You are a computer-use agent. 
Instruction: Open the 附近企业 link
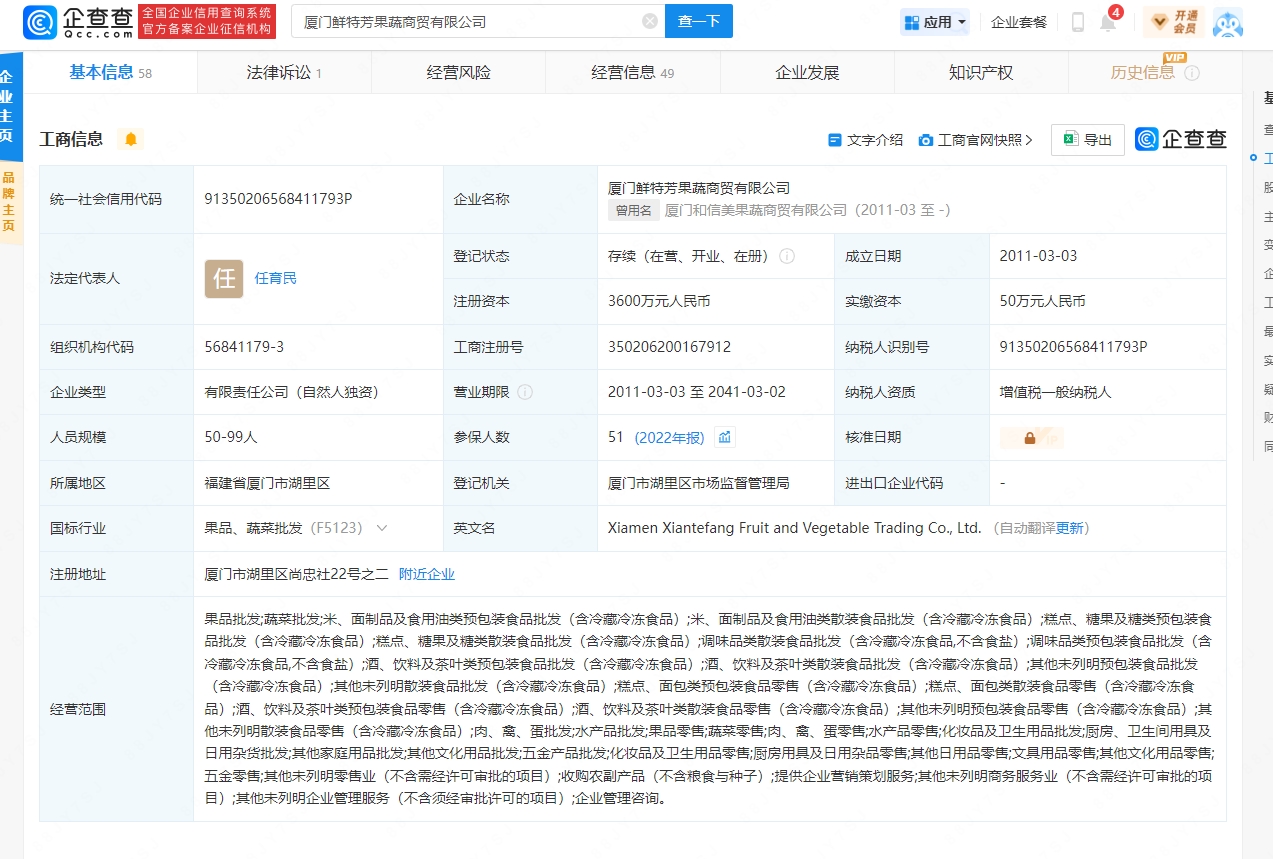point(426,574)
